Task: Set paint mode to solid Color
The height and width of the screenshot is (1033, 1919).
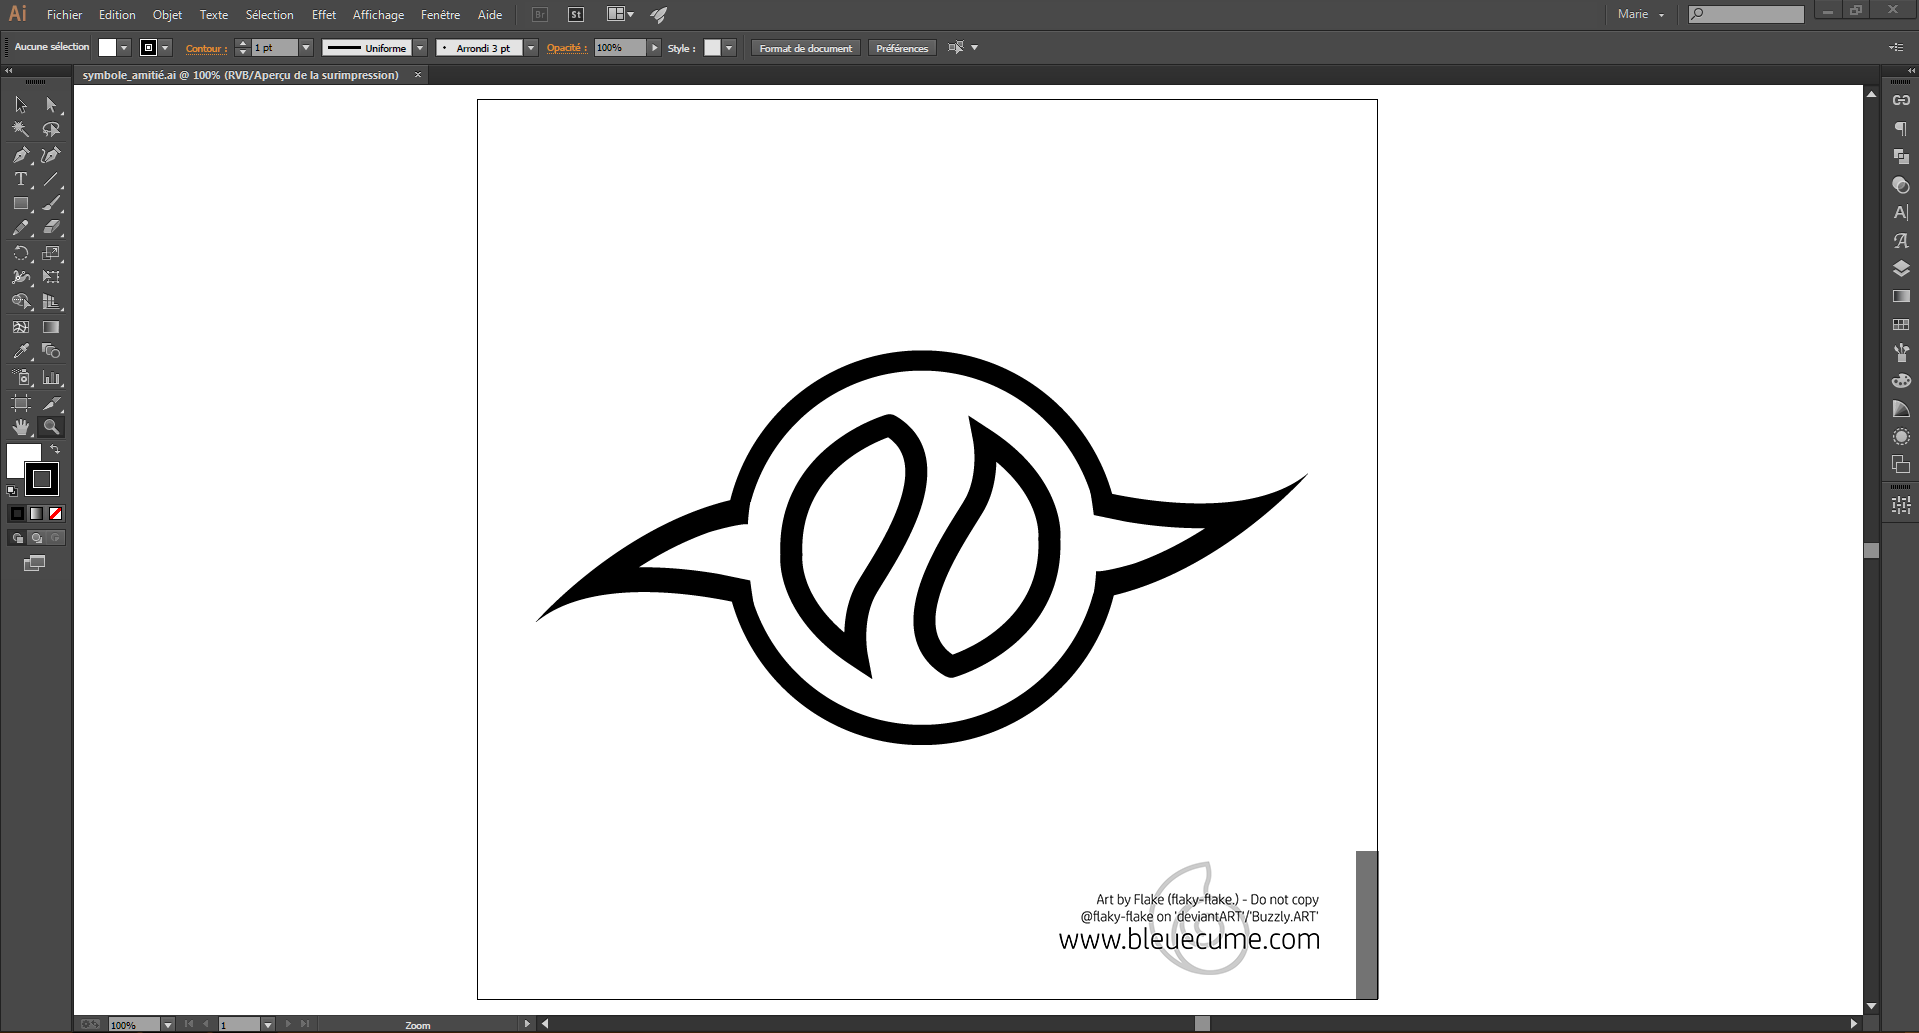Action: tap(17, 513)
